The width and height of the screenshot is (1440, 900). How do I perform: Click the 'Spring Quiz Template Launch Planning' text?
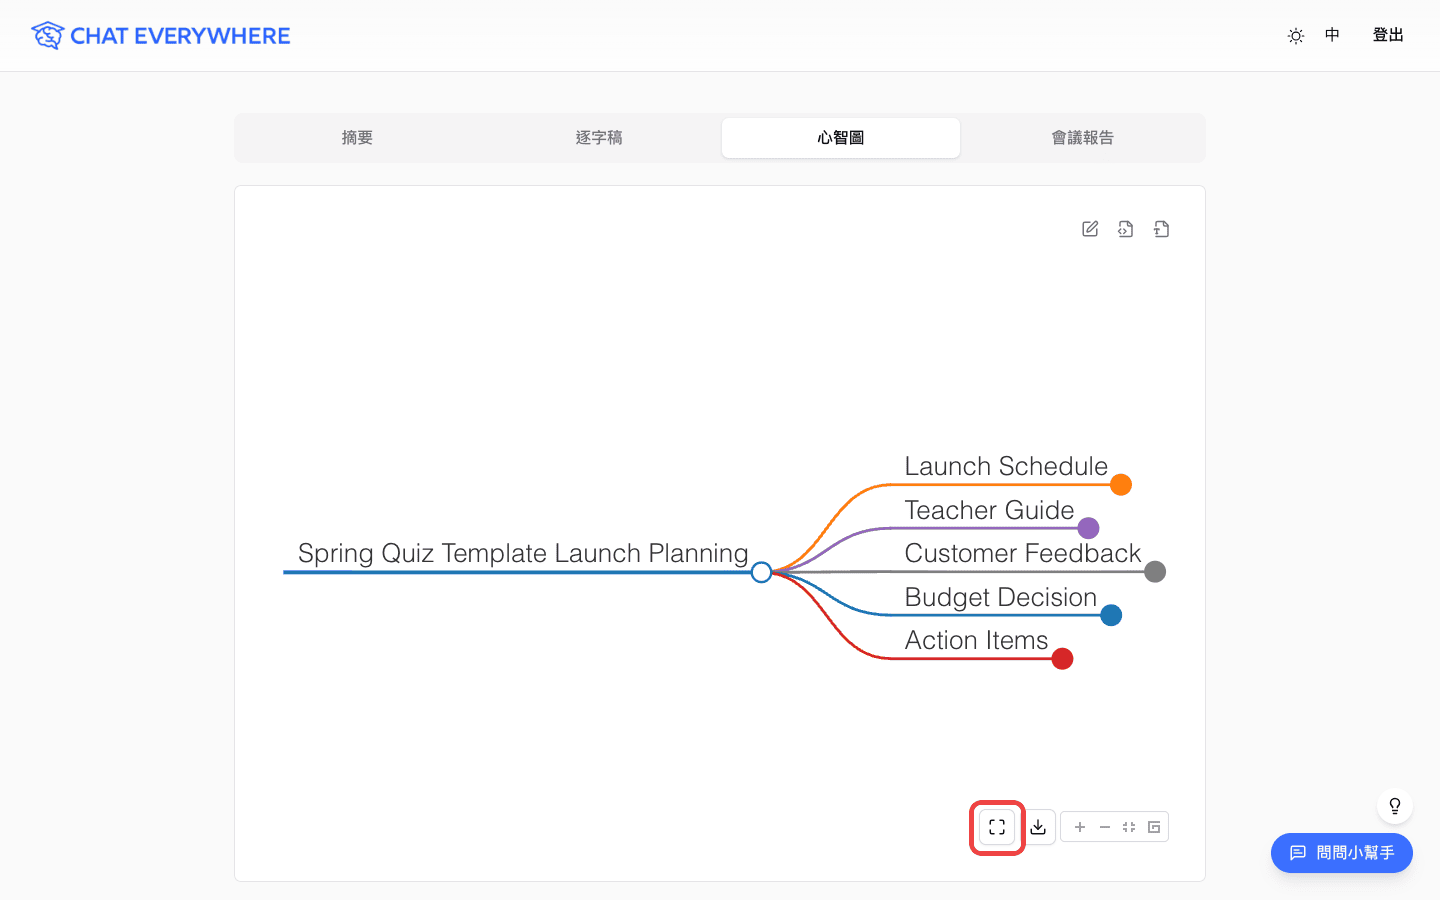click(523, 553)
